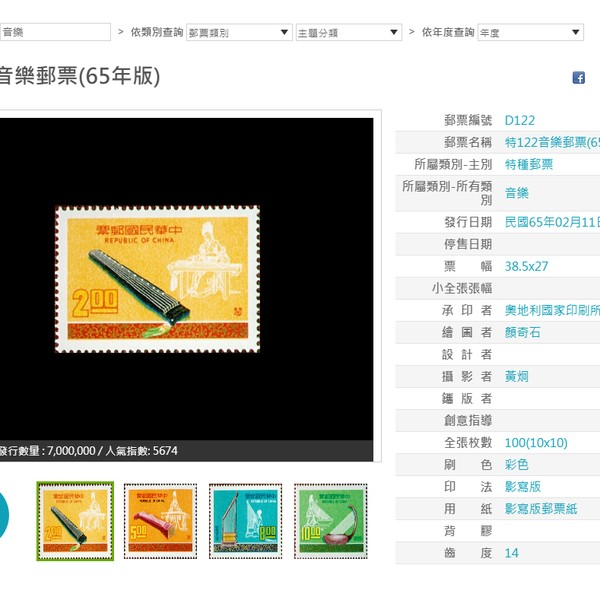Click the 創意指導 row label
This screenshot has width=600, height=600.
pyautogui.click(x=468, y=421)
